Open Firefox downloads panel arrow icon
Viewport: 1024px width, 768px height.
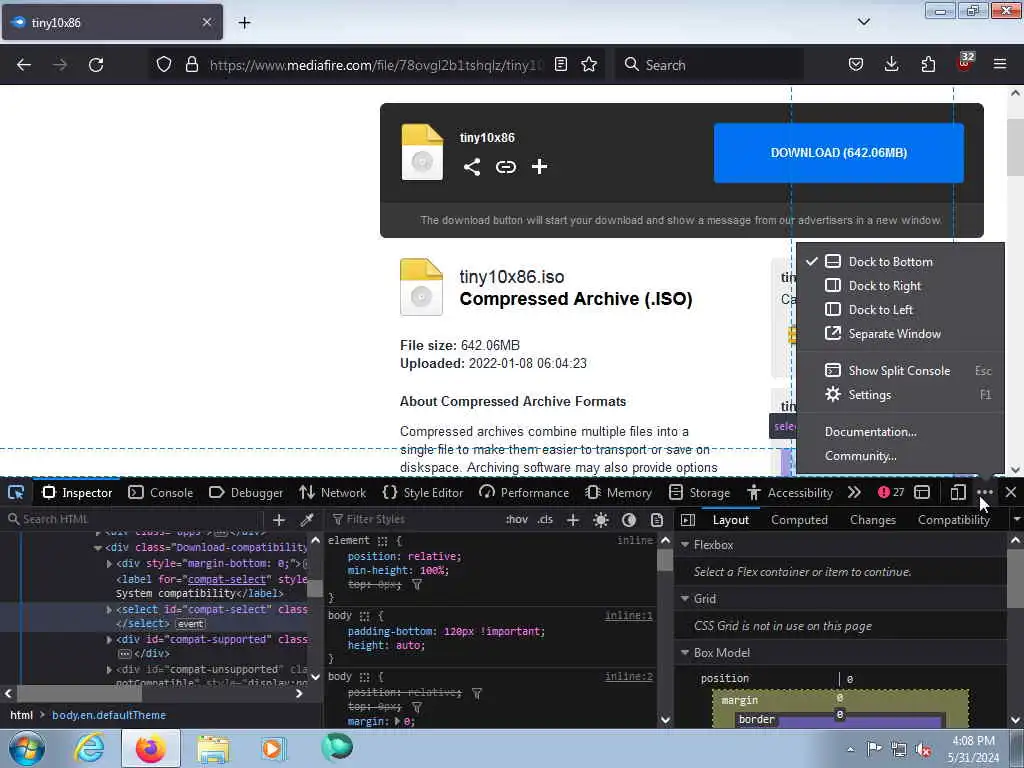point(891,64)
